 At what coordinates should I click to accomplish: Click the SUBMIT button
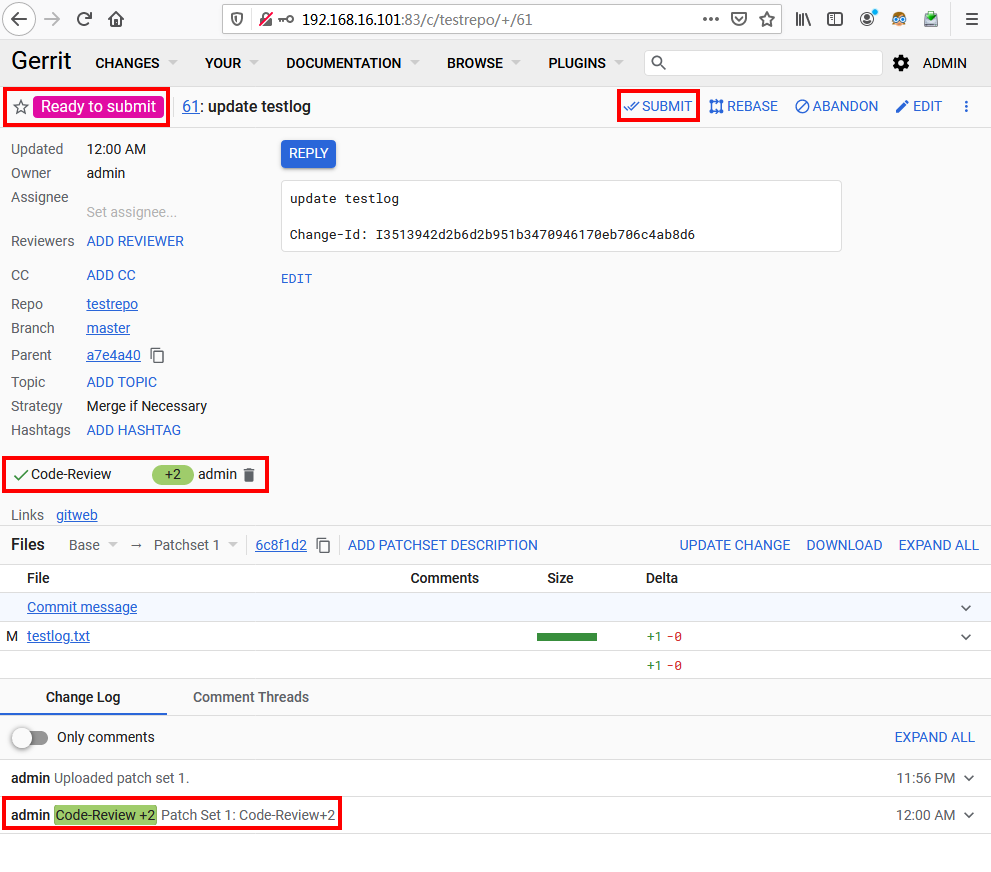click(658, 106)
